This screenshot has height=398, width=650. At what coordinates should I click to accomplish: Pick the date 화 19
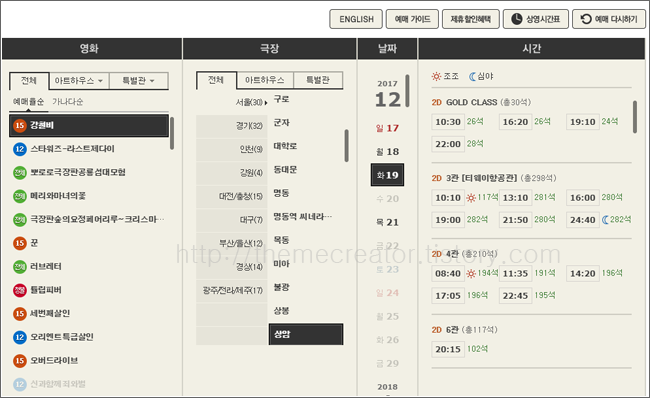(387, 175)
